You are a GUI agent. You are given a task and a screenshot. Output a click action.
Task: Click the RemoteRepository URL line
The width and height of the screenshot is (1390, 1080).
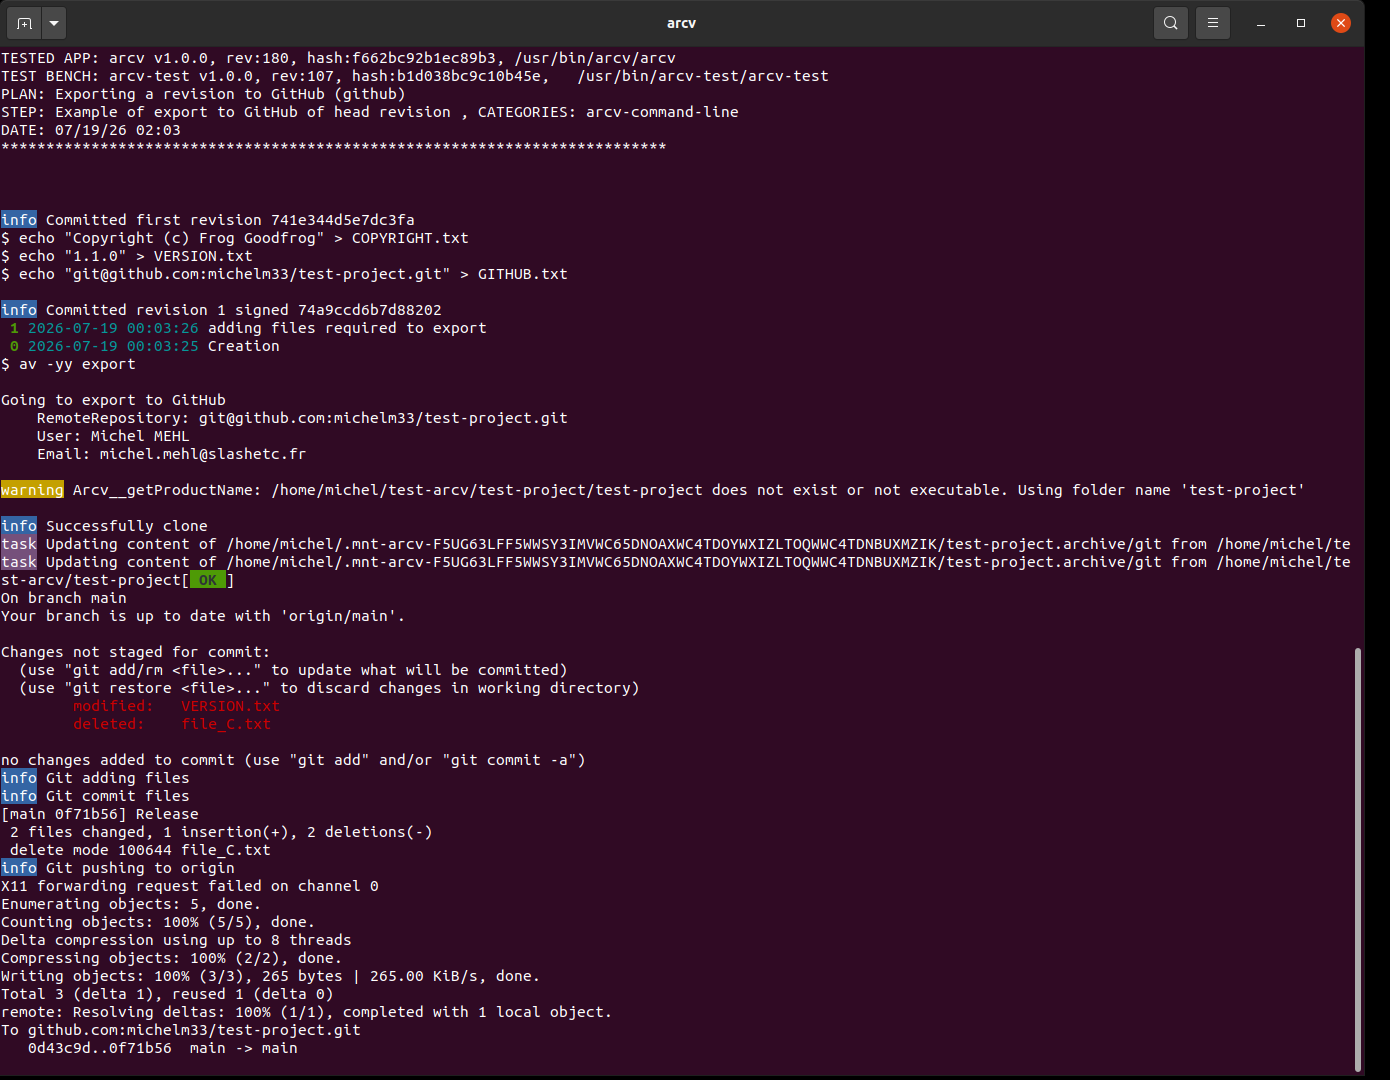tap(302, 418)
